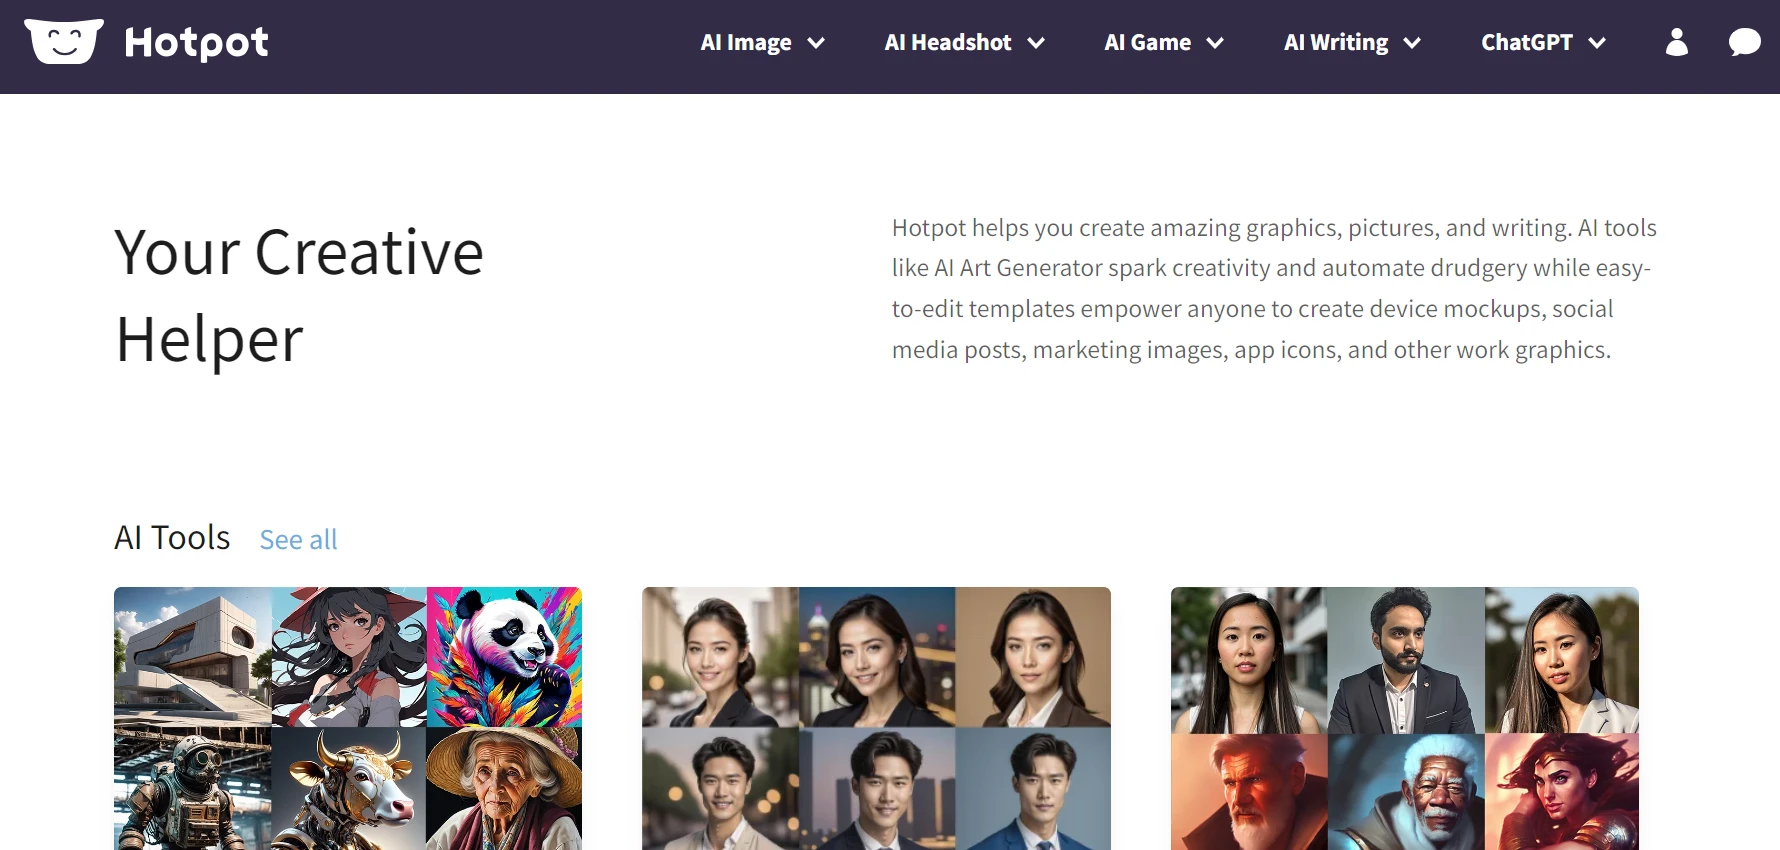1780x850 pixels.
Task: Open the AI Image menu label
Action: pyautogui.click(x=746, y=43)
